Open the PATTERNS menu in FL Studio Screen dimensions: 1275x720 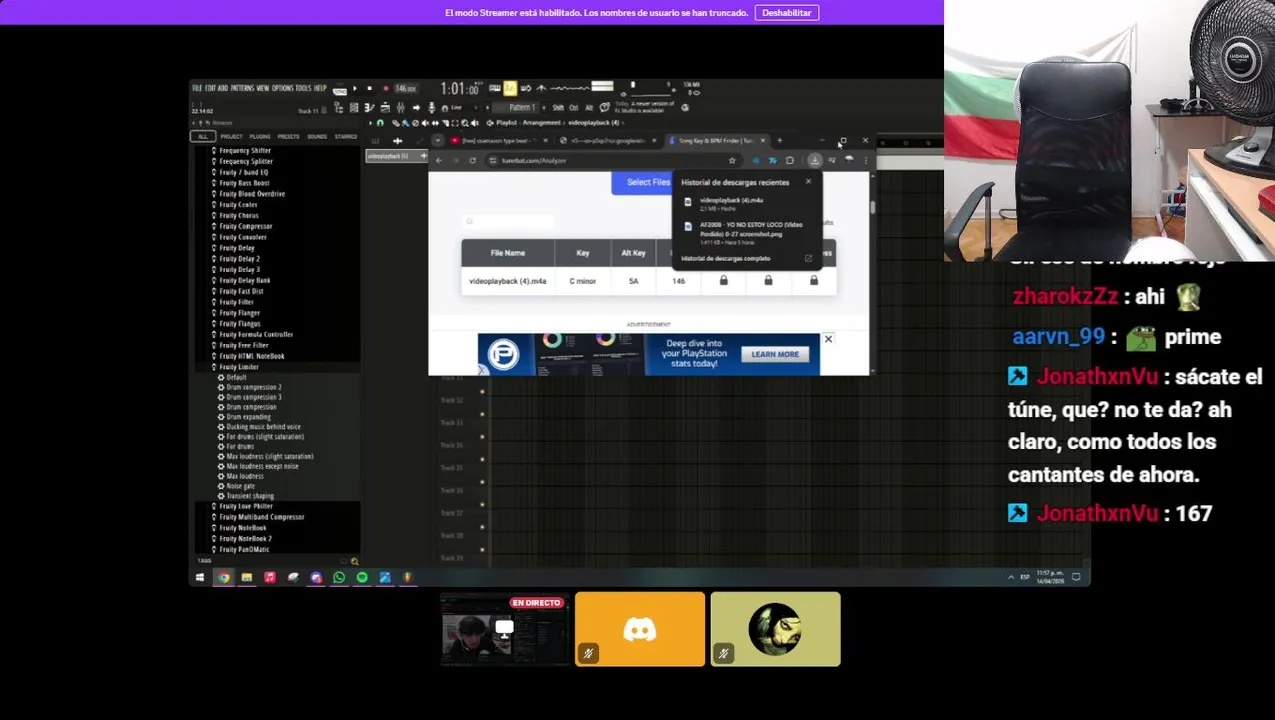(x=242, y=88)
